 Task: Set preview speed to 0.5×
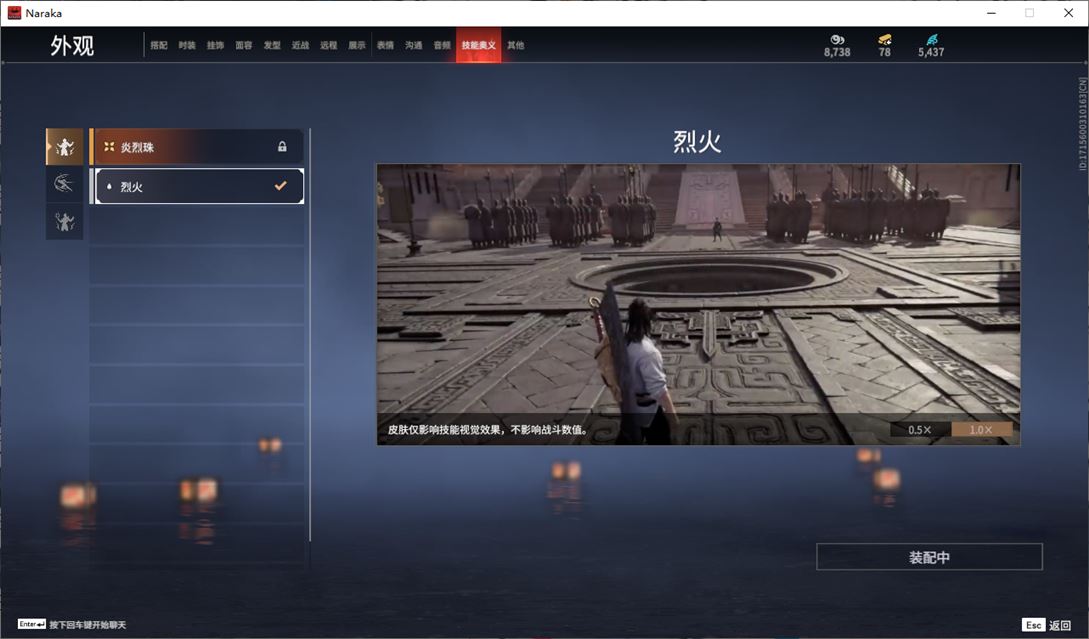920,430
